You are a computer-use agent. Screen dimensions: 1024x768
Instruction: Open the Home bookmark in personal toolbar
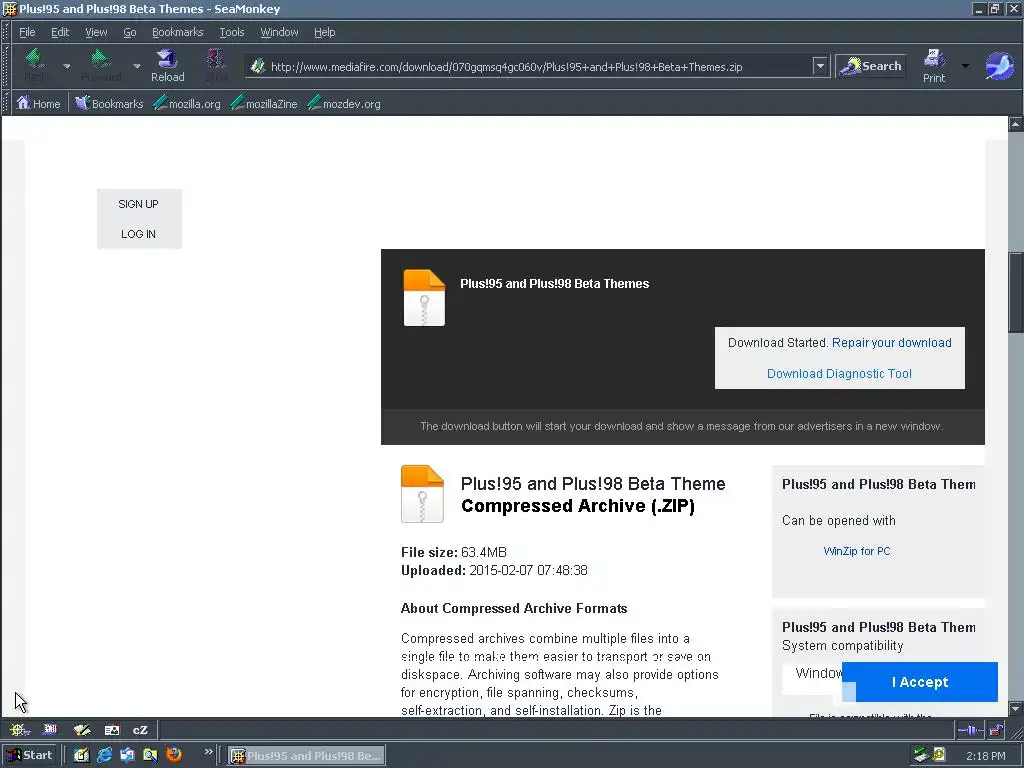pyautogui.click(x=39, y=103)
